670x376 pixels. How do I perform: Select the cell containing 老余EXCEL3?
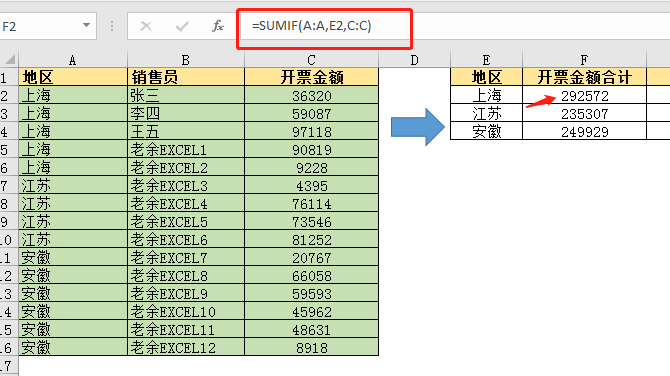186,185
